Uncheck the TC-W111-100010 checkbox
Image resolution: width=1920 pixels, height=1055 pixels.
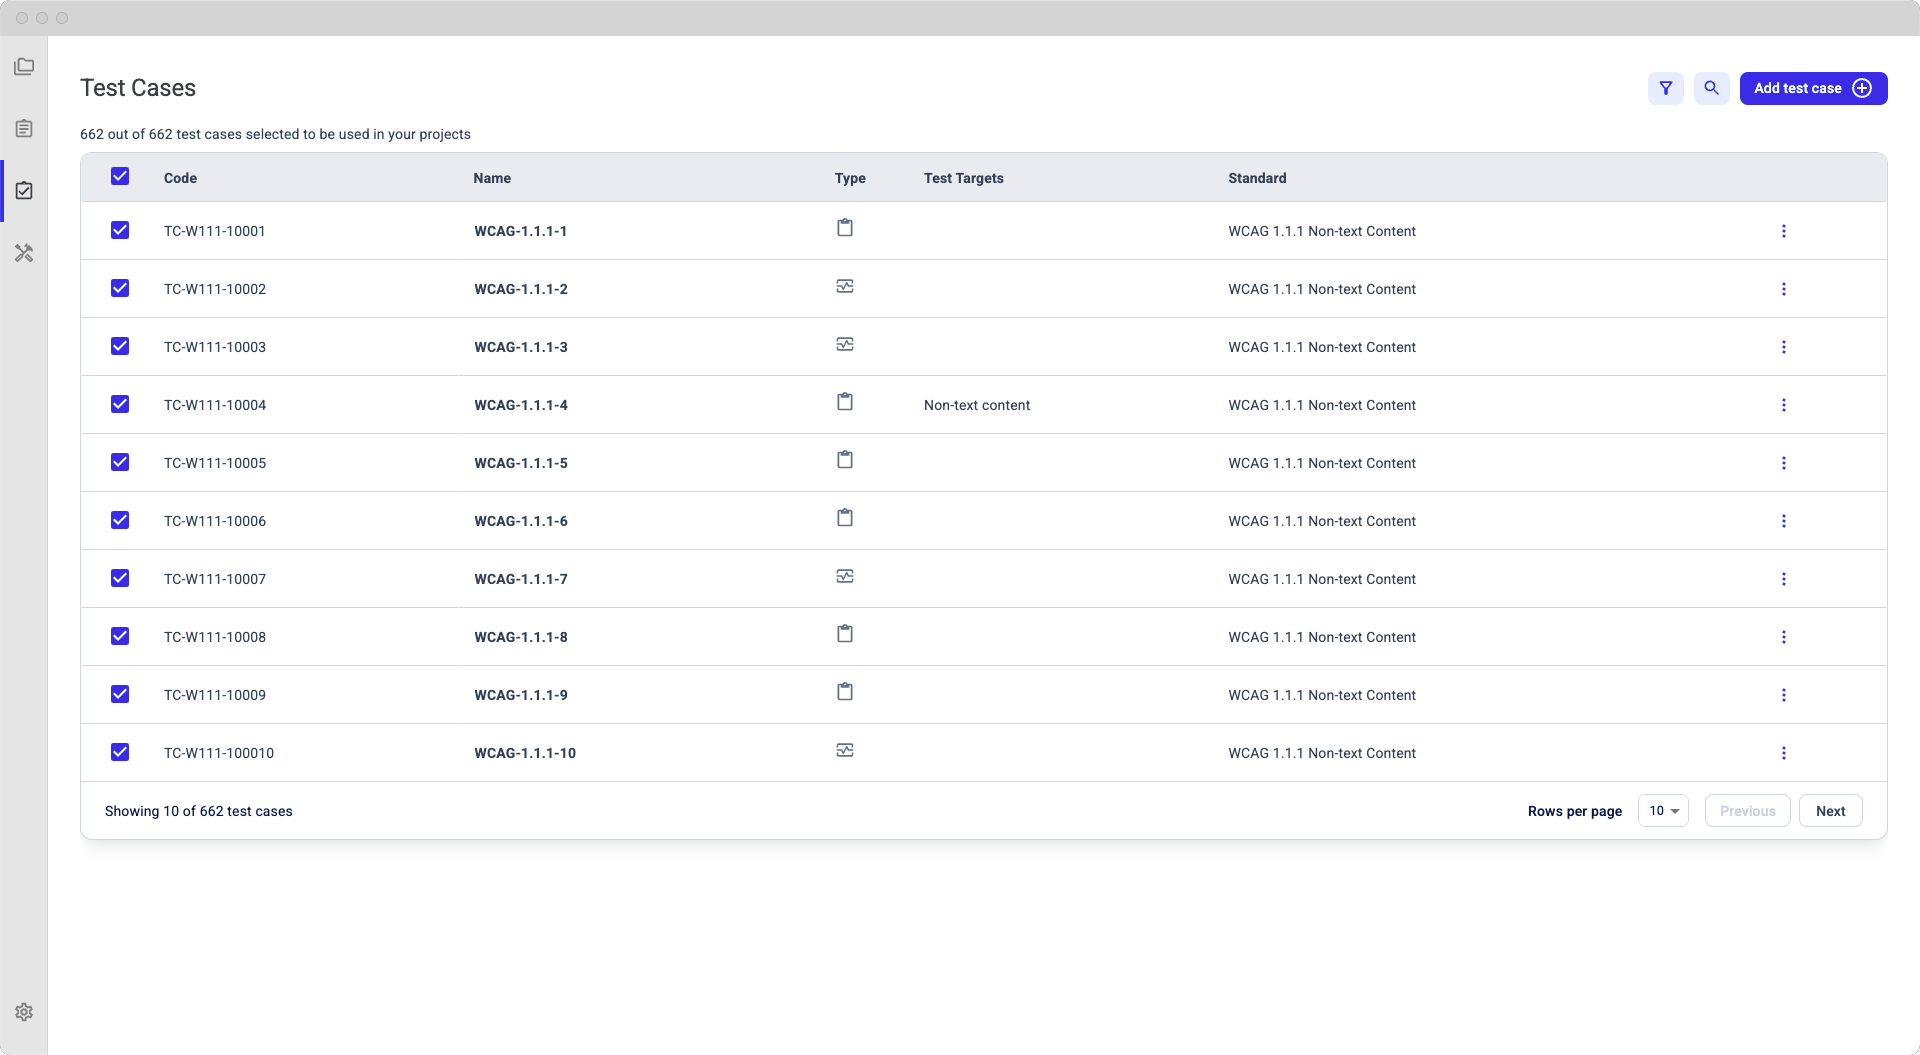coord(120,752)
